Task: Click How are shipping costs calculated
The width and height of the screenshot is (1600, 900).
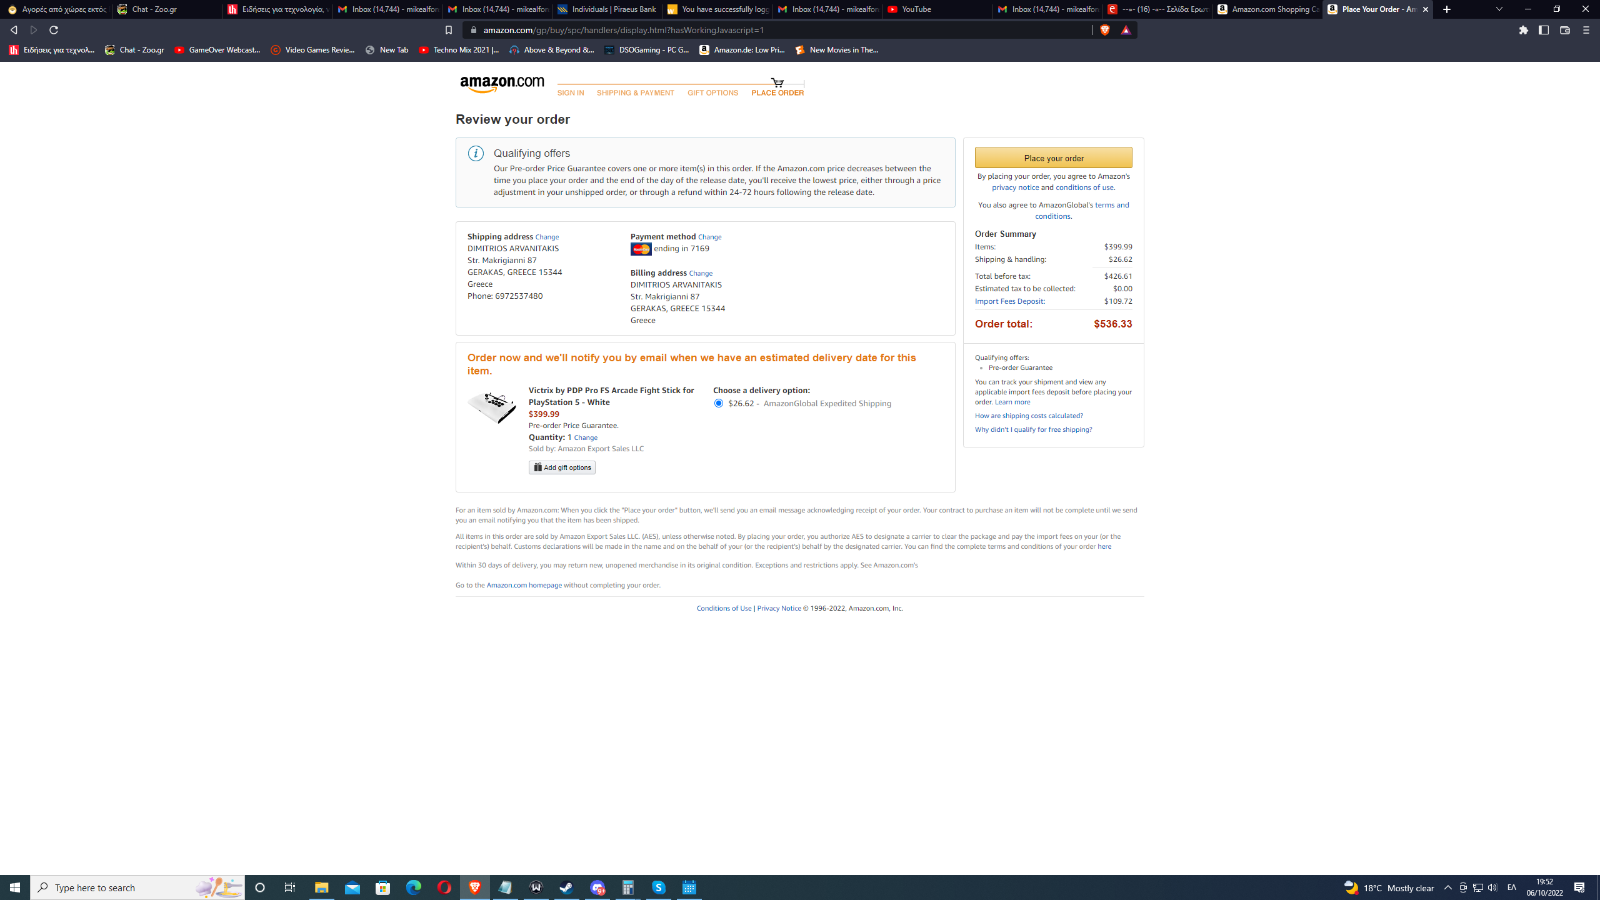Action: click(x=1029, y=416)
